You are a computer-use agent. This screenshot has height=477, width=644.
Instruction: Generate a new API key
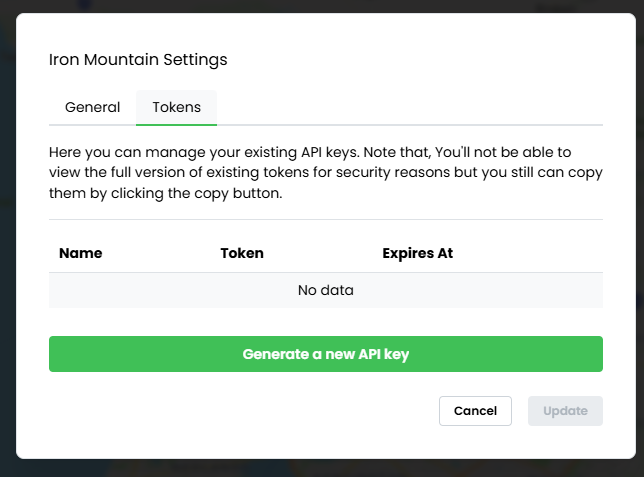325,354
